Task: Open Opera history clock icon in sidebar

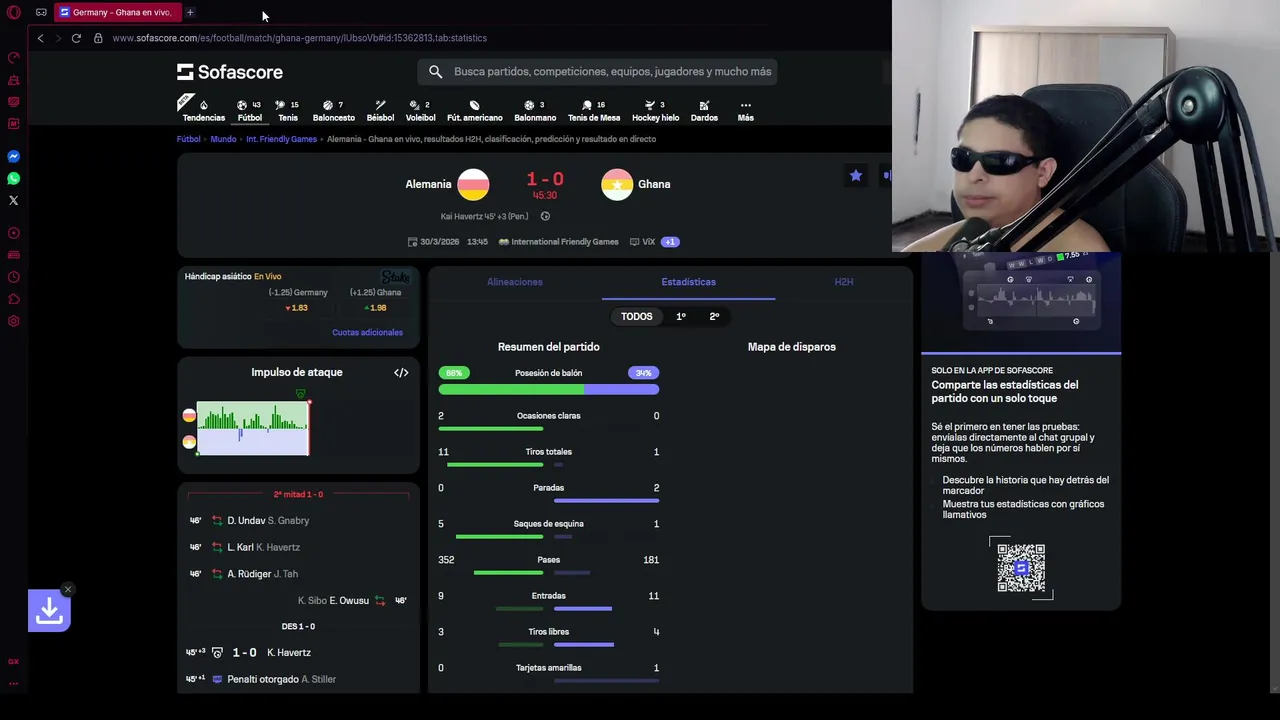Action: coord(14,277)
